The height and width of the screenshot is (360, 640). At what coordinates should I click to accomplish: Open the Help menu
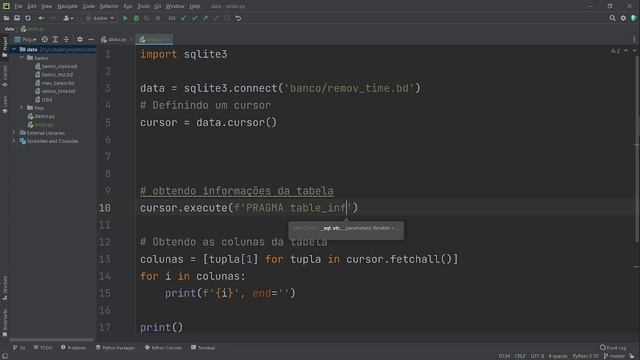pos(195,6)
